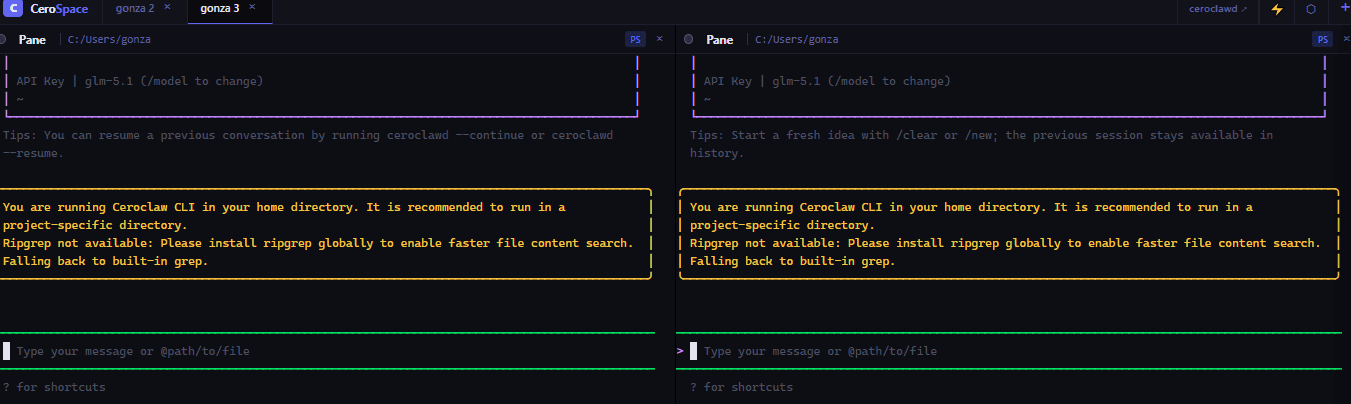Click the status dot in right pane header
The image size is (1351, 404).
coord(688,39)
